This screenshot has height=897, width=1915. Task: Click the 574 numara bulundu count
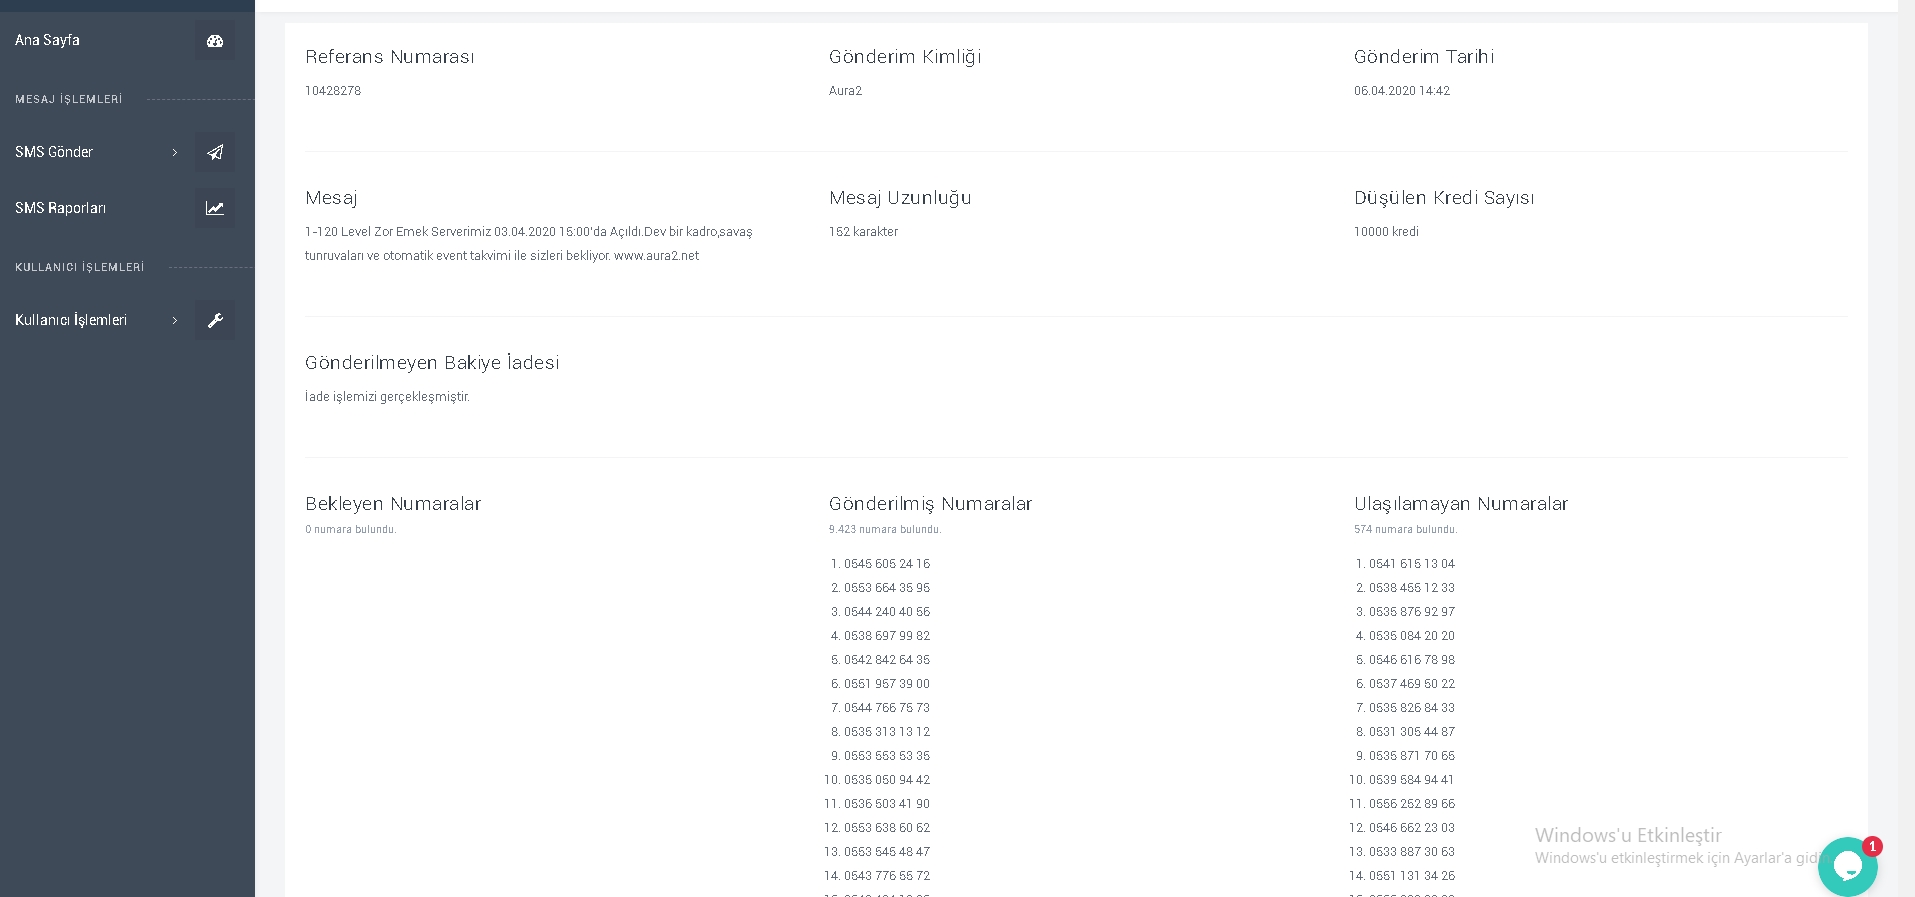pyautogui.click(x=1406, y=530)
